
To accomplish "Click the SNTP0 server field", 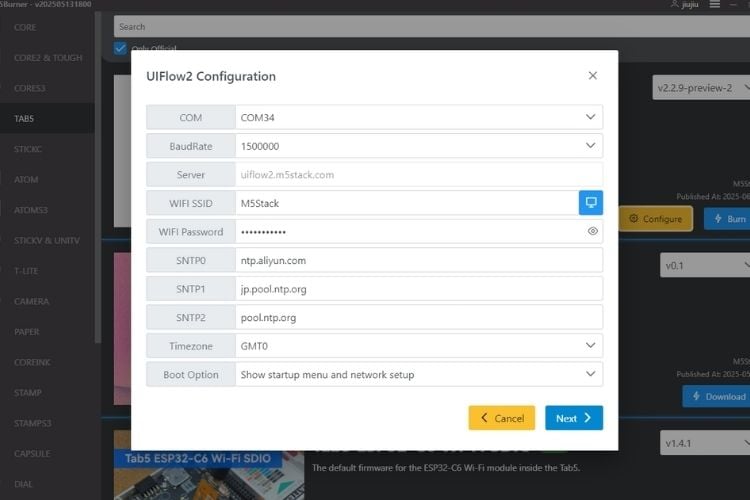I will coord(419,260).
